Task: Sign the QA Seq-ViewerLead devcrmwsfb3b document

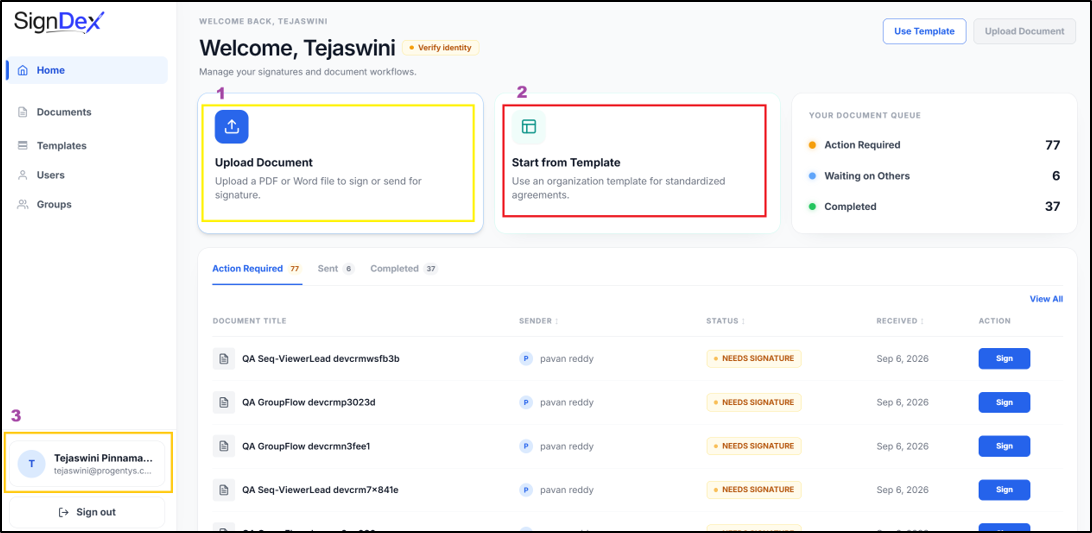Action: (x=1004, y=359)
